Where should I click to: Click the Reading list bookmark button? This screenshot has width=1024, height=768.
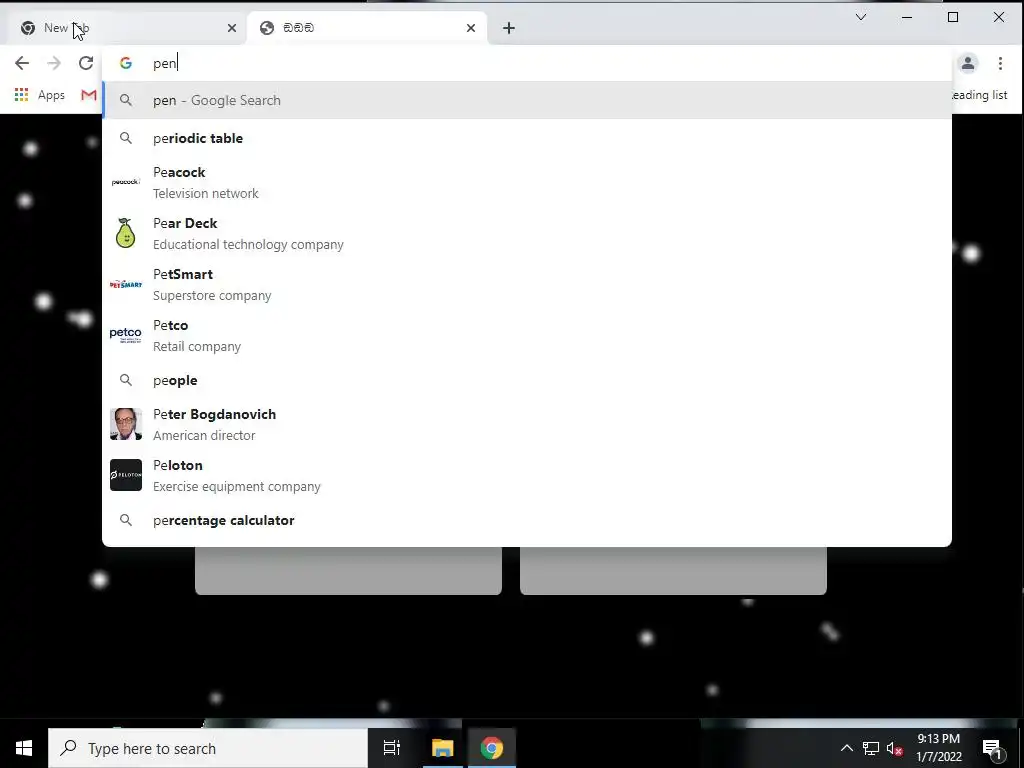[978, 95]
